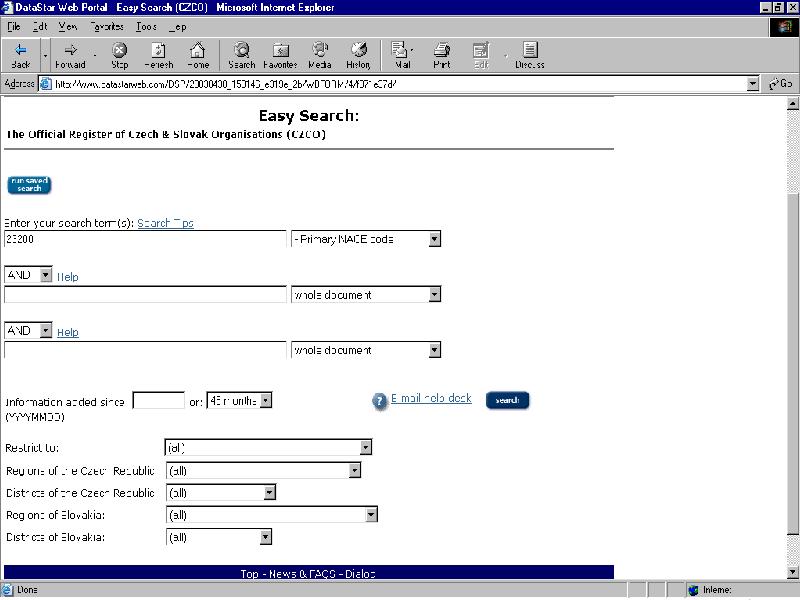Open the Search Tips link
The image size is (800, 600).
point(165,223)
